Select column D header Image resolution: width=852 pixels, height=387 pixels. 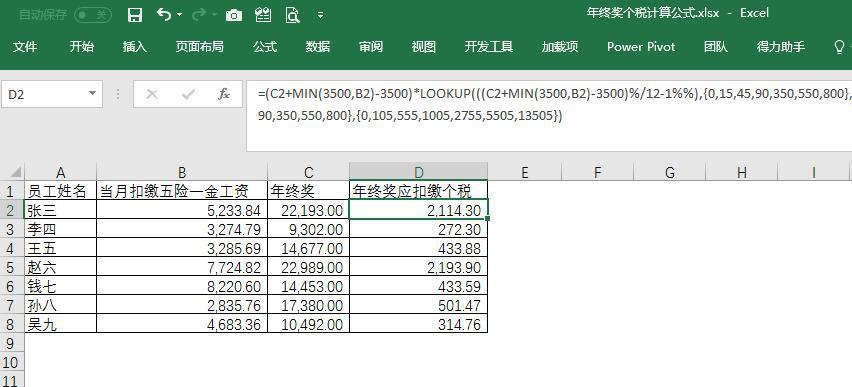coord(418,172)
